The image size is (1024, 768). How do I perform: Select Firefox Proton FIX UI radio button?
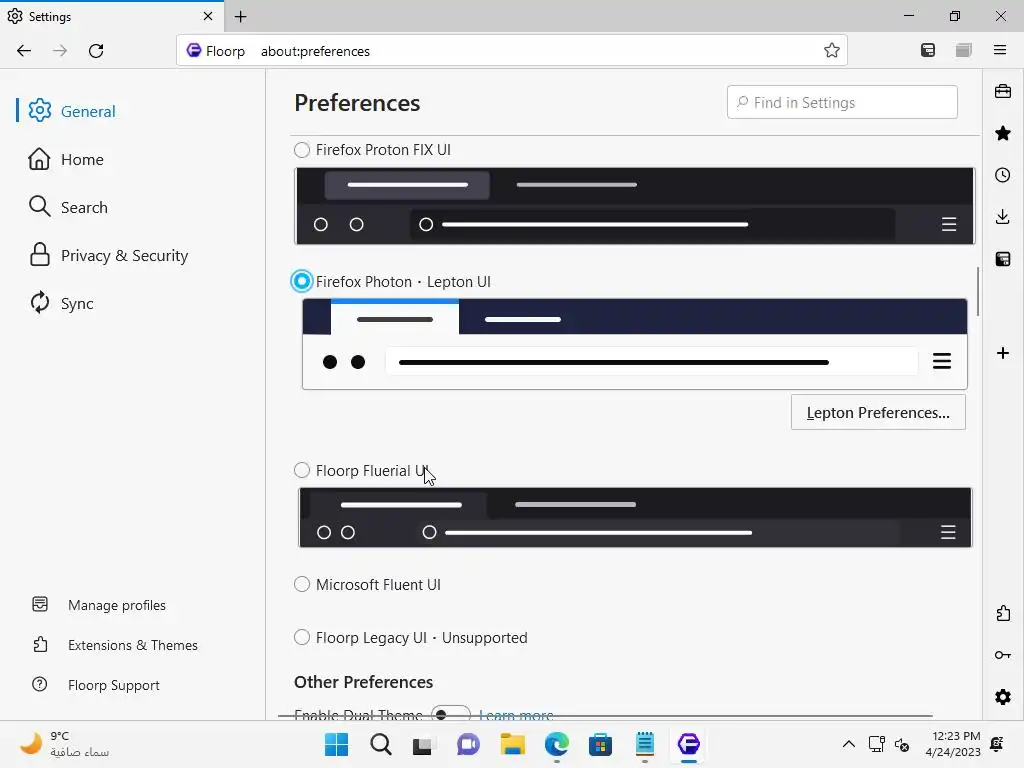click(x=302, y=150)
